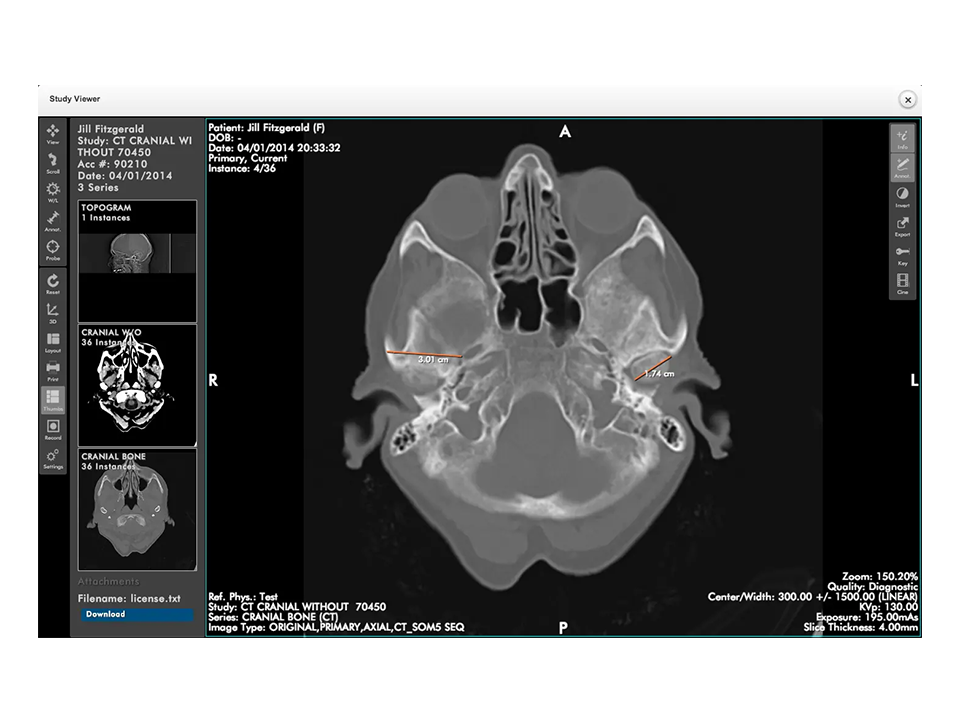Mark image as Key image

(x=902, y=255)
